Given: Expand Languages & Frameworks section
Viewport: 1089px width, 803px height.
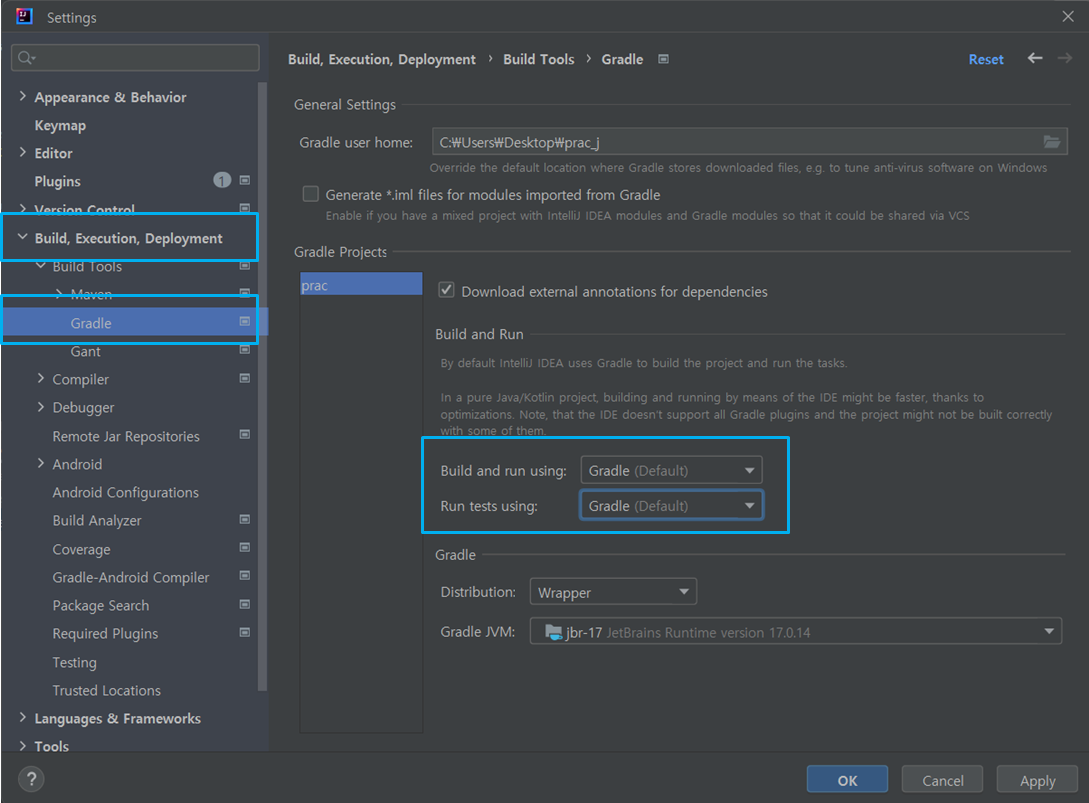Looking at the screenshot, I should tap(22, 718).
